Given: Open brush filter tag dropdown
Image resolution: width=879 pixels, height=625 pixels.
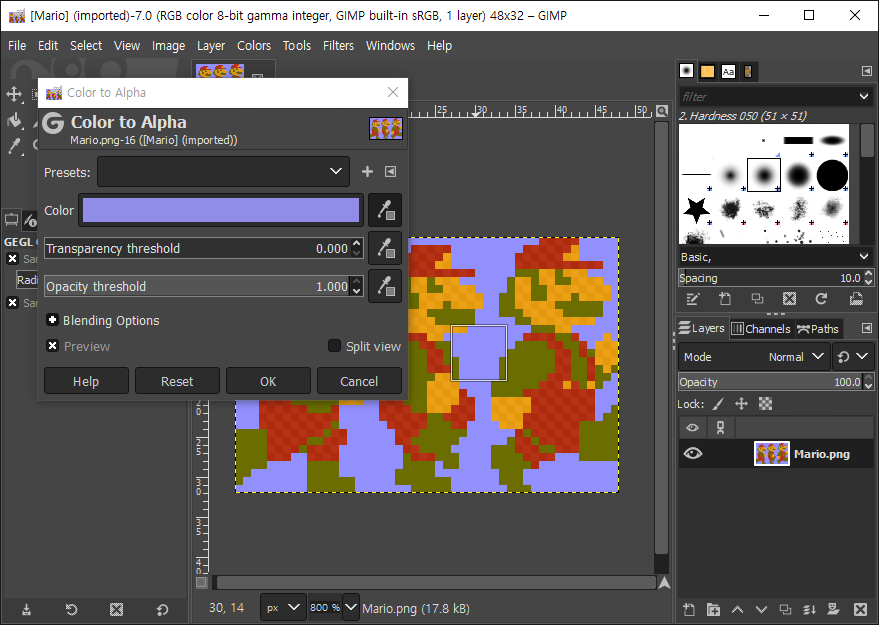Looking at the screenshot, I should tap(864, 96).
